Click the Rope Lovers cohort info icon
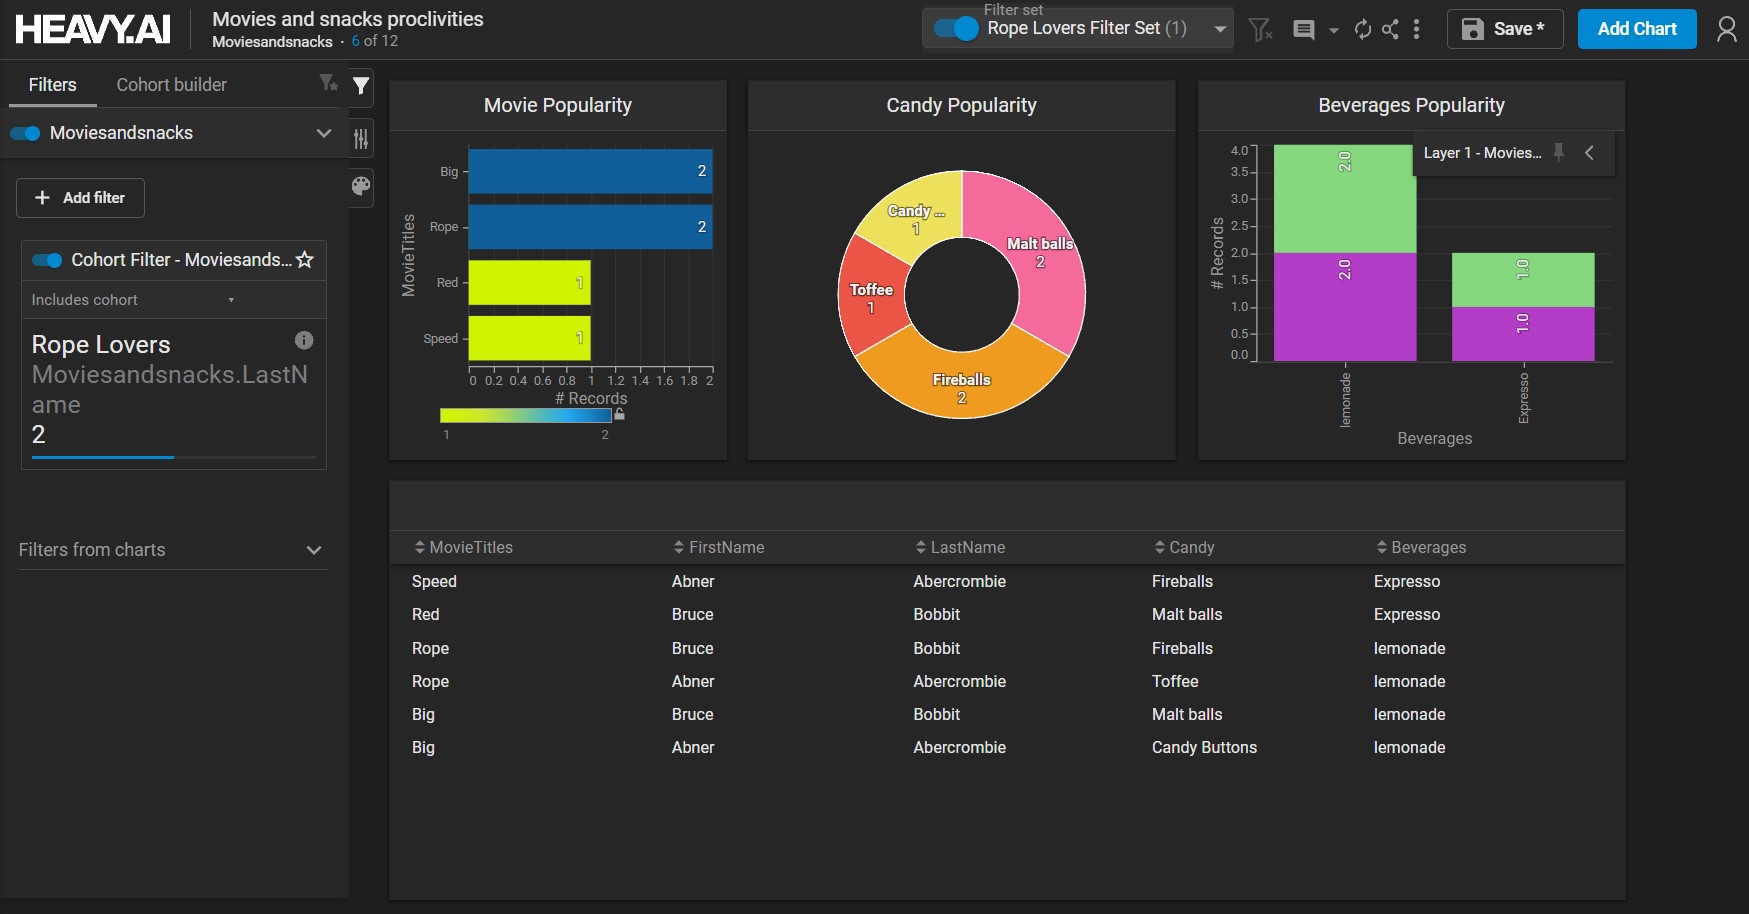The image size is (1749, 914). pos(304,341)
